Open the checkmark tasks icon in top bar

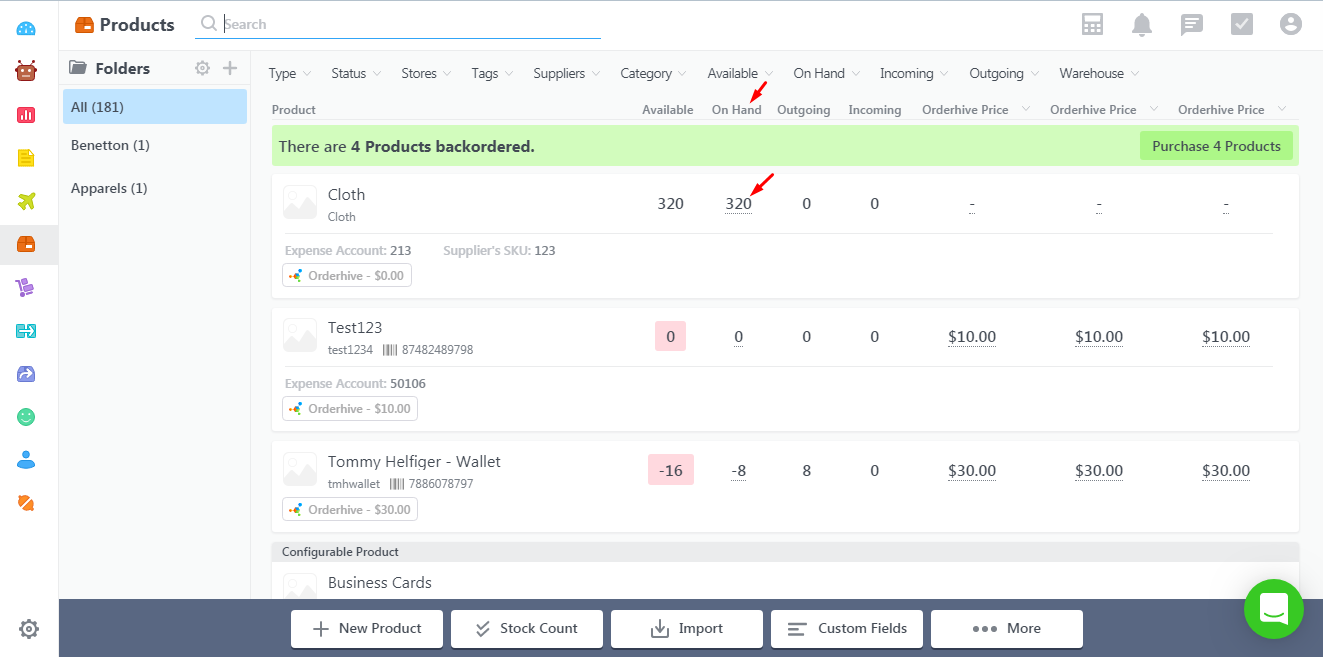pos(1241,25)
